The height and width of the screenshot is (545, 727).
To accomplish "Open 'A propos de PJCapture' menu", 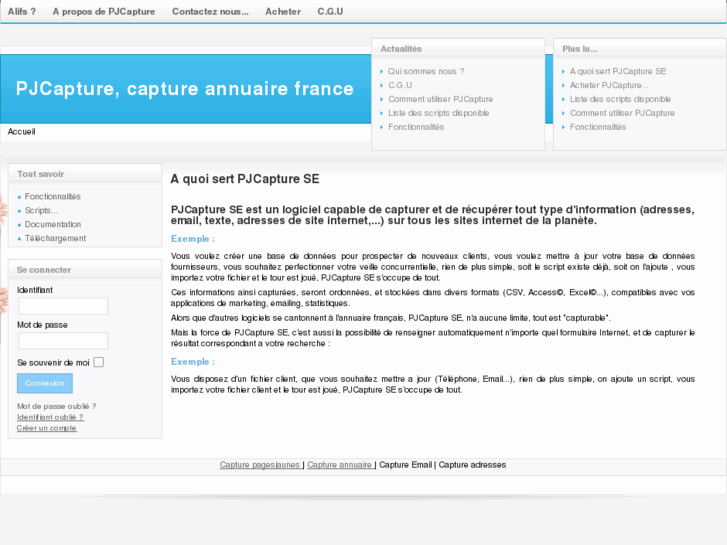I will point(104,12).
